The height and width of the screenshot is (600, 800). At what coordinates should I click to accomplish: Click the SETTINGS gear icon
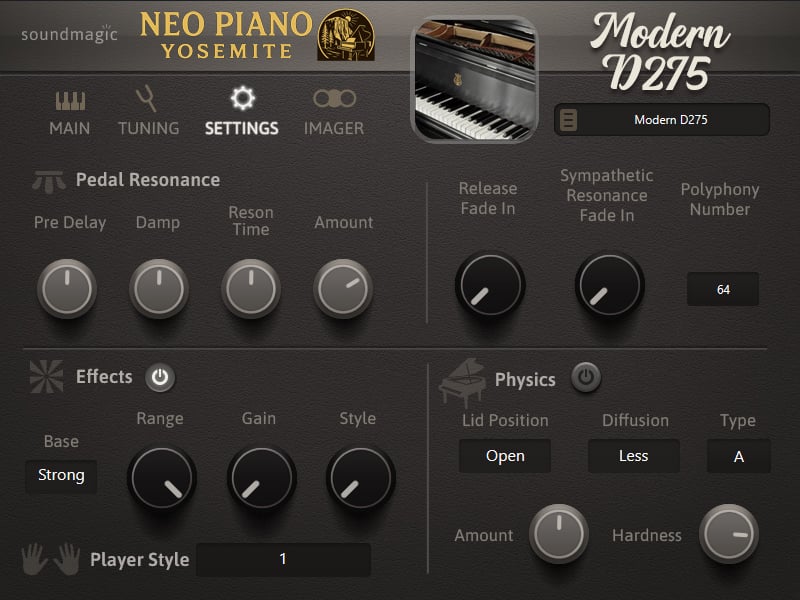pyautogui.click(x=242, y=98)
